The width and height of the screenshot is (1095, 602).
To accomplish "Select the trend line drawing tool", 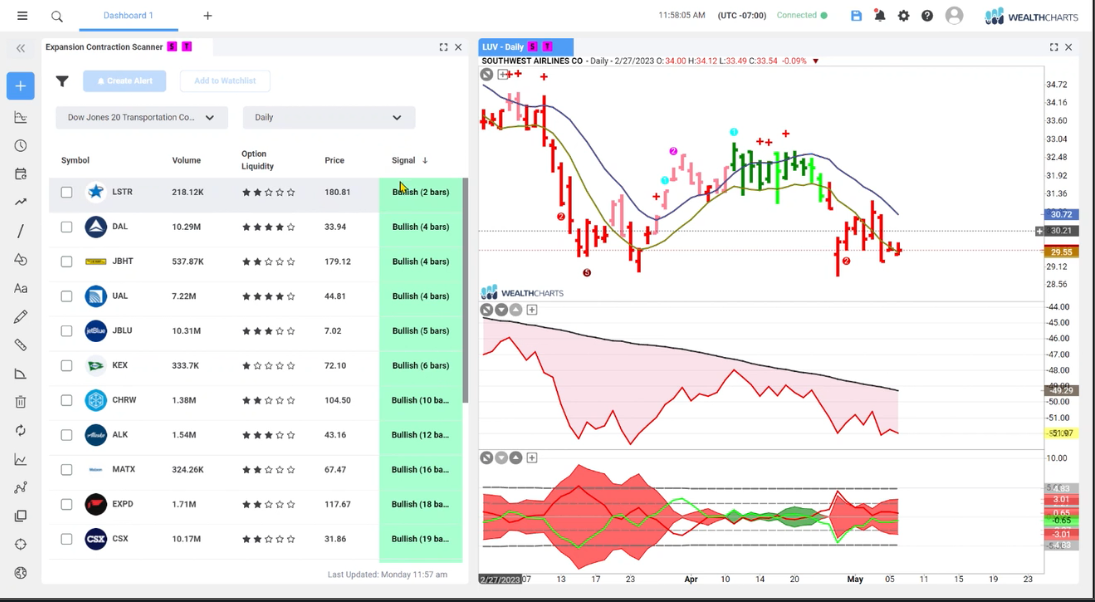I will point(20,230).
